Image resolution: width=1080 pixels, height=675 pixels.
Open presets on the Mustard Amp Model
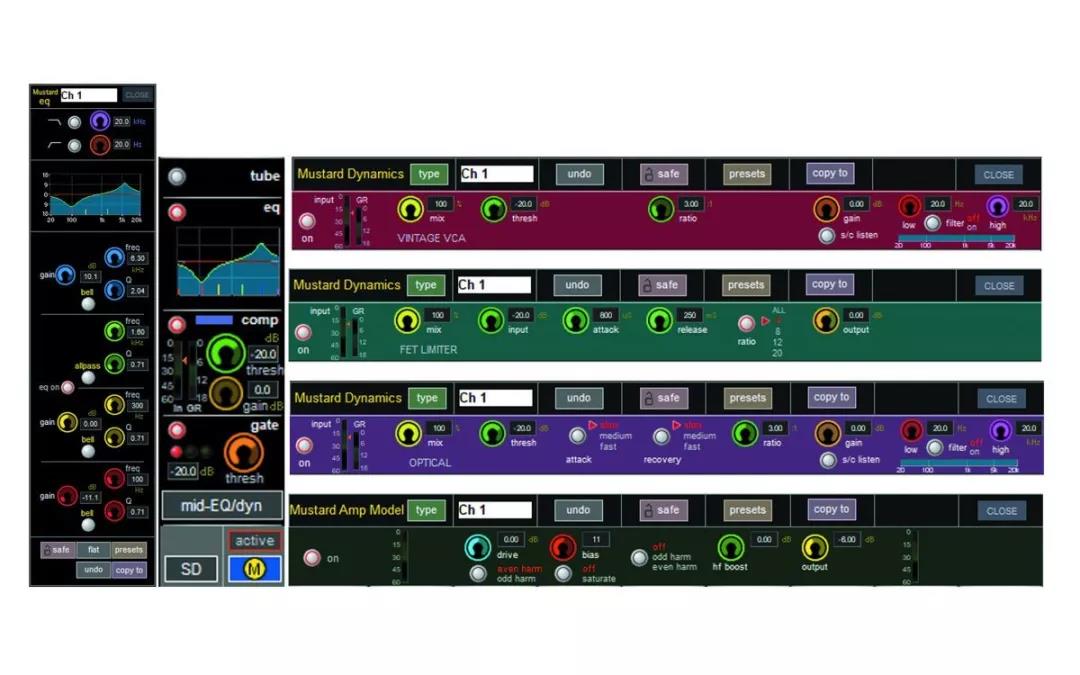click(747, 510)
